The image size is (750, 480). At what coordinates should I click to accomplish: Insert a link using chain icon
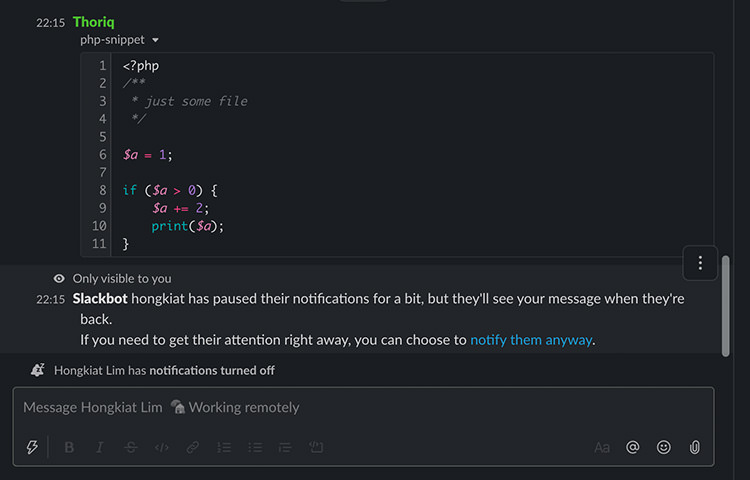(x=193, y=447)
